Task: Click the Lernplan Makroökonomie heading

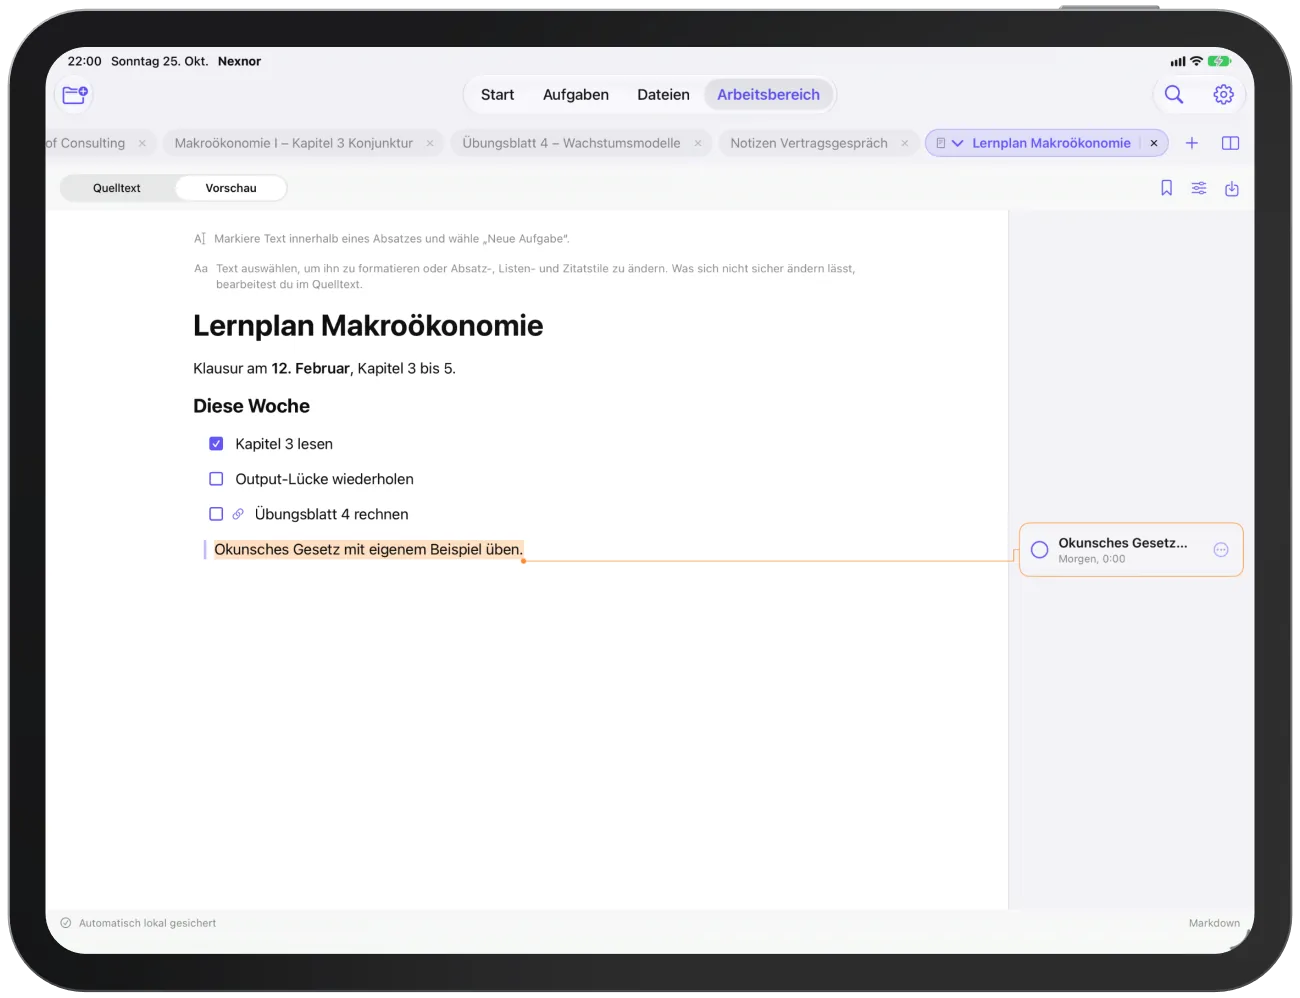Action: pos(368,326)
